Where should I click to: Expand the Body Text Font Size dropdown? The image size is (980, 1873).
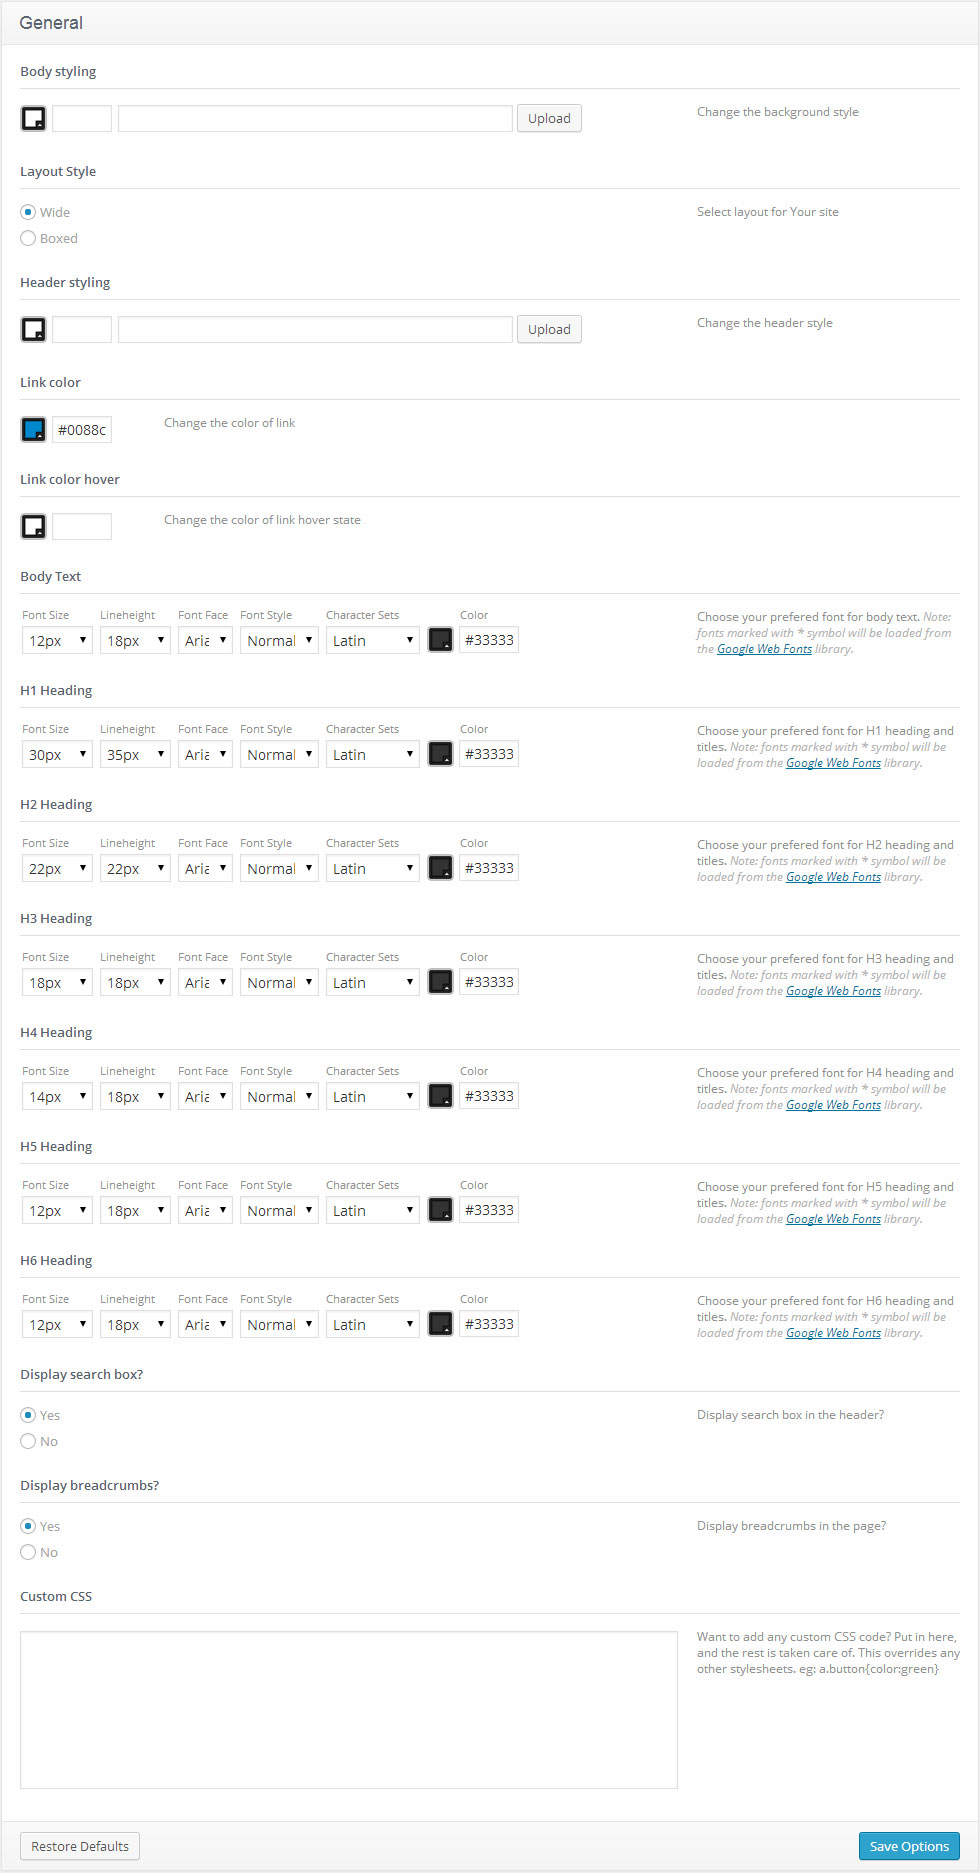point(57,641)
